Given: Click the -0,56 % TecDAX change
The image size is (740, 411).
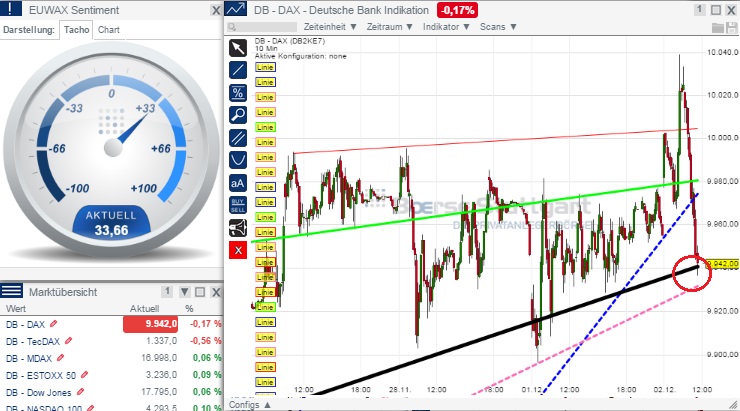Looking at the screenshot, I should coord(205,341).
